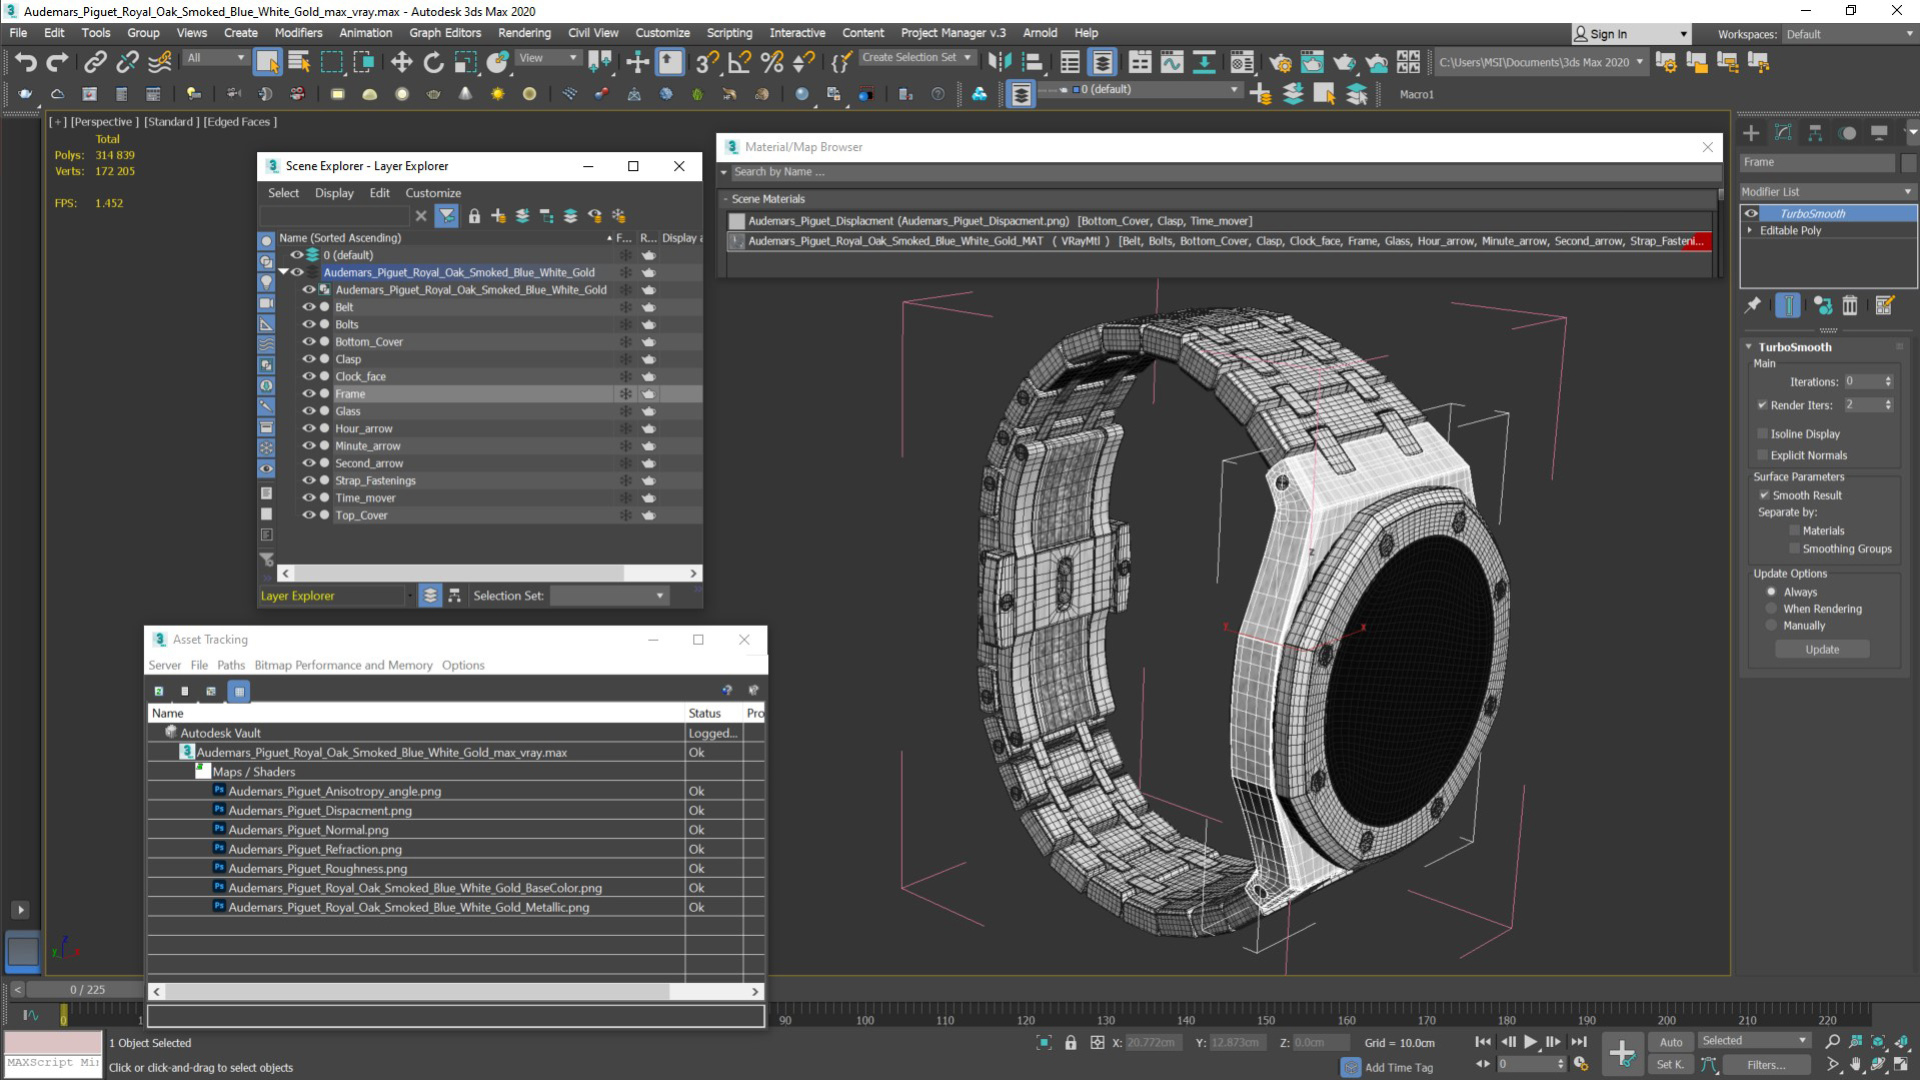Toggle Smooth Result checkbox
Image resolution: width=1920 pixels, height=1080 pixels.
(1765, 495)
